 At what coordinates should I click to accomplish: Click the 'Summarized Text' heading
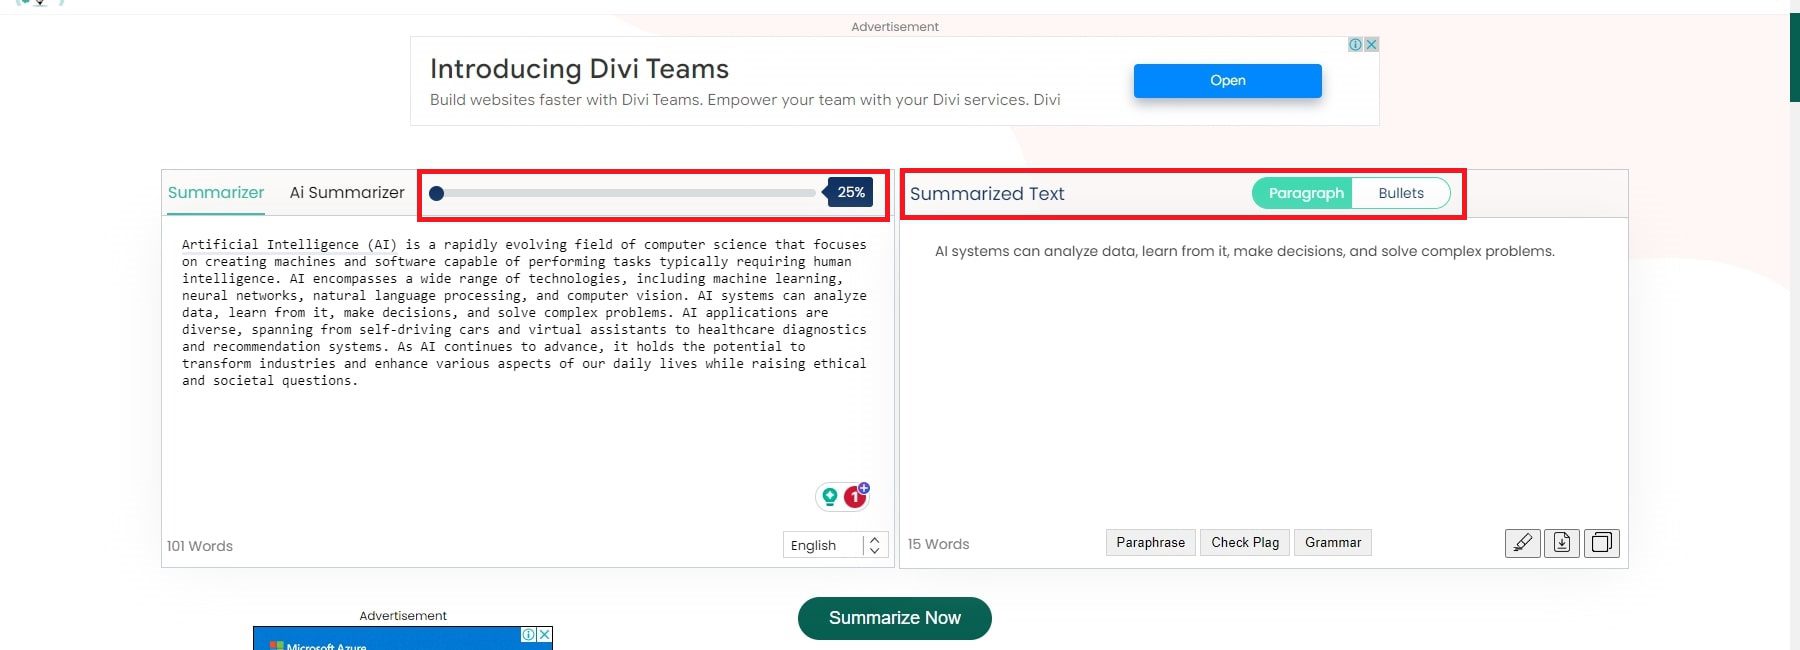(987, 194)
